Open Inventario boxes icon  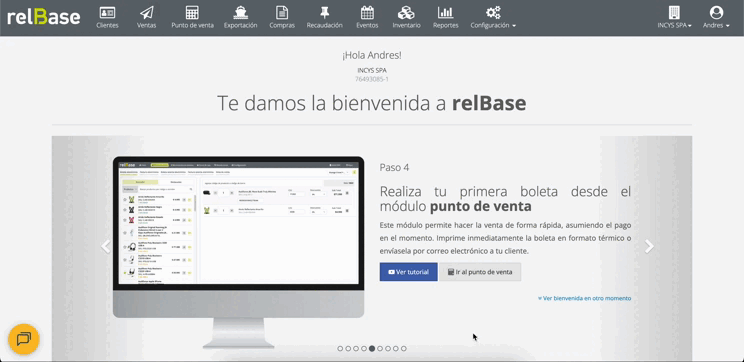tap(406, 12)
